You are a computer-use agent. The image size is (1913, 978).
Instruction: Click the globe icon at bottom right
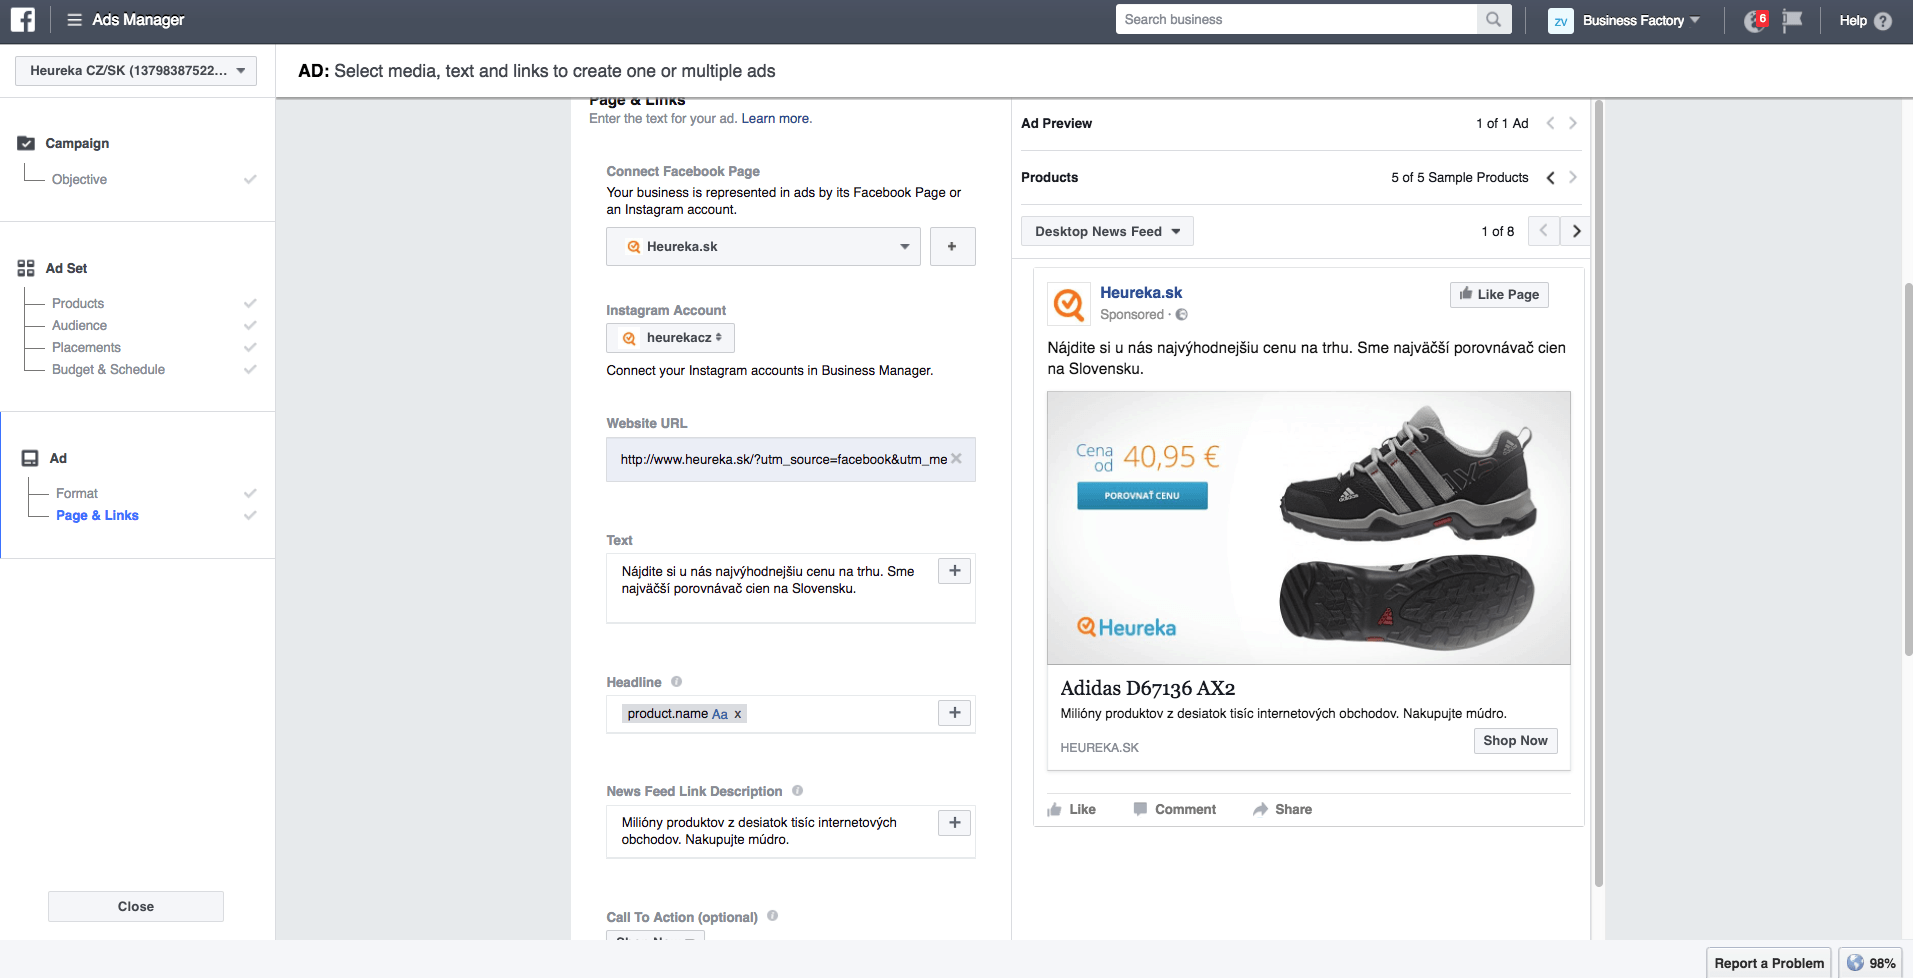[x=1856, y=962]
